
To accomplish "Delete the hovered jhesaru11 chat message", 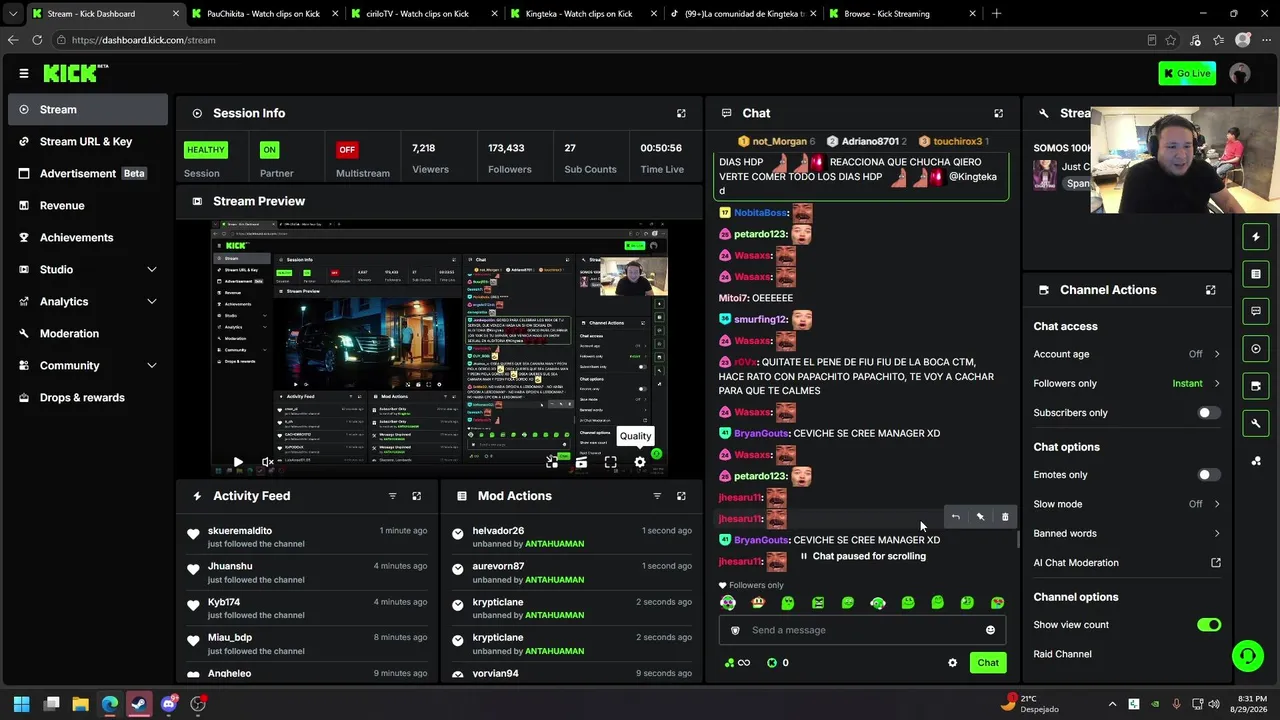I will pos(1005,517).
